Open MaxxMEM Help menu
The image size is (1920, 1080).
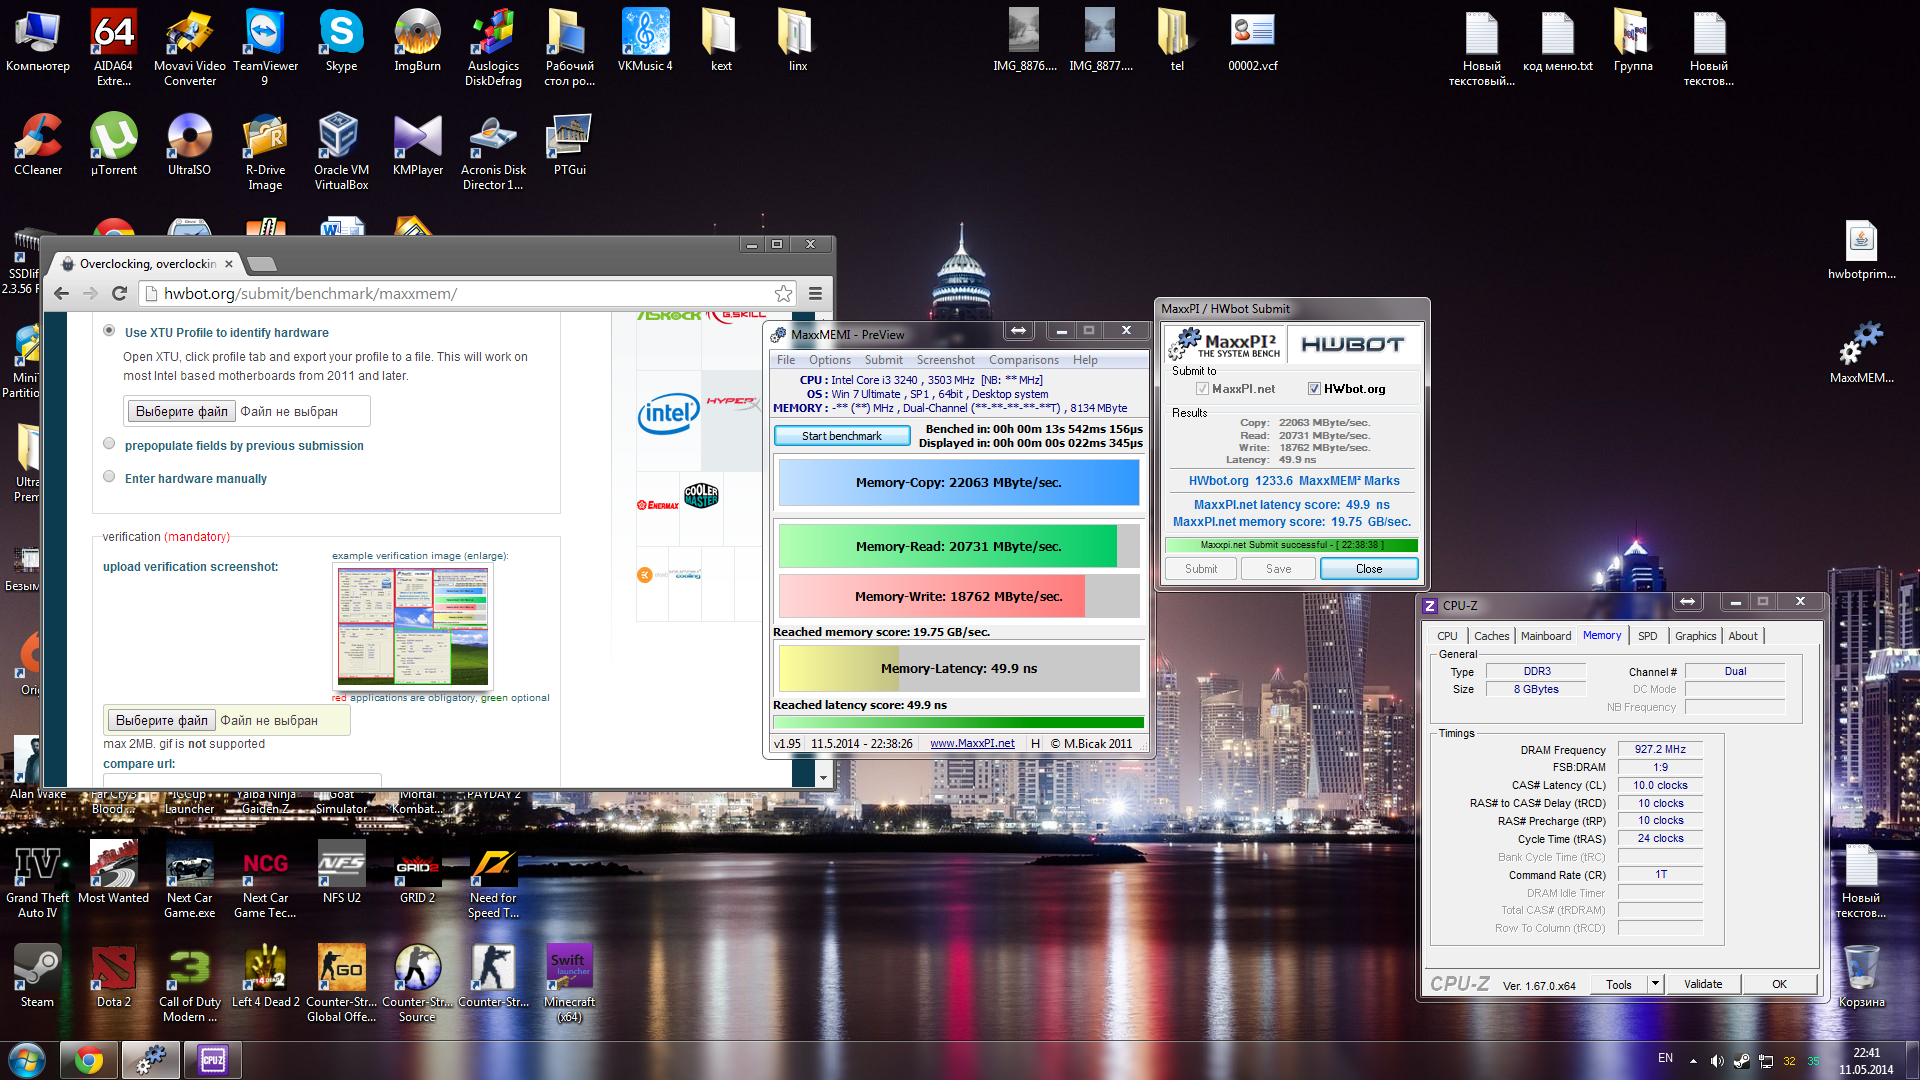[1085, 360]
